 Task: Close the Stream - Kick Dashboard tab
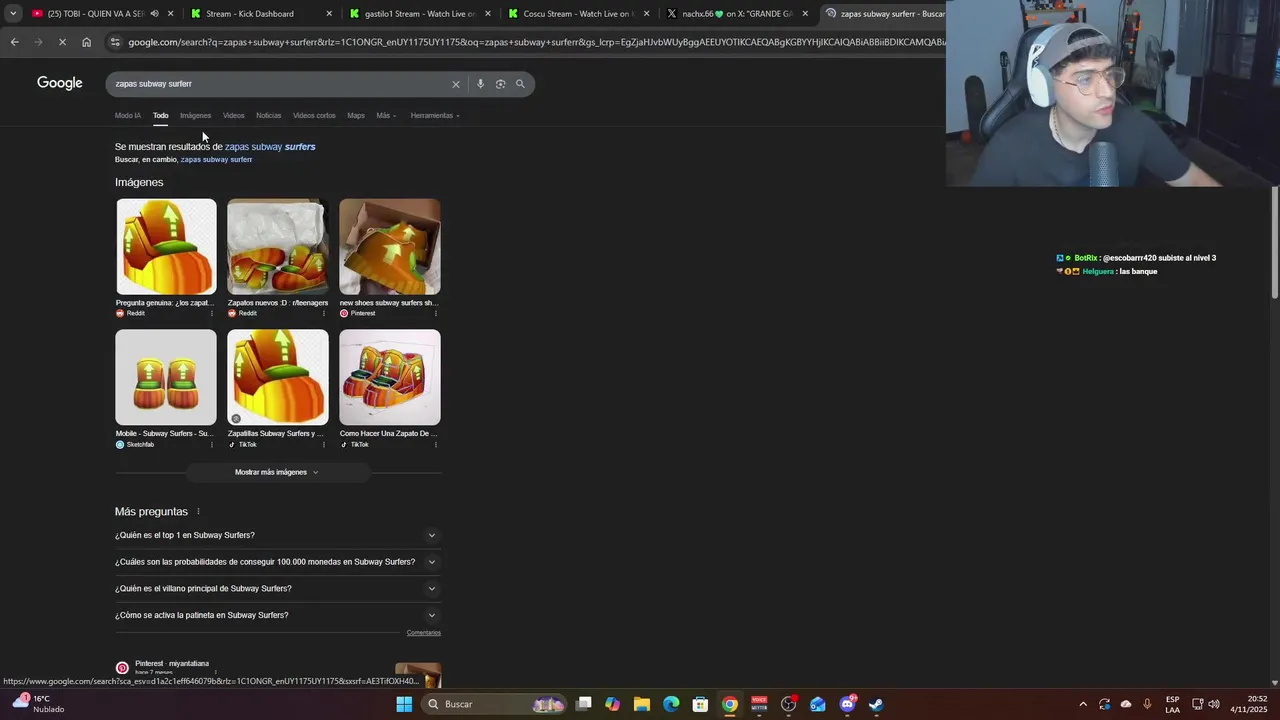pyautogui.click(x=329, y=14)
